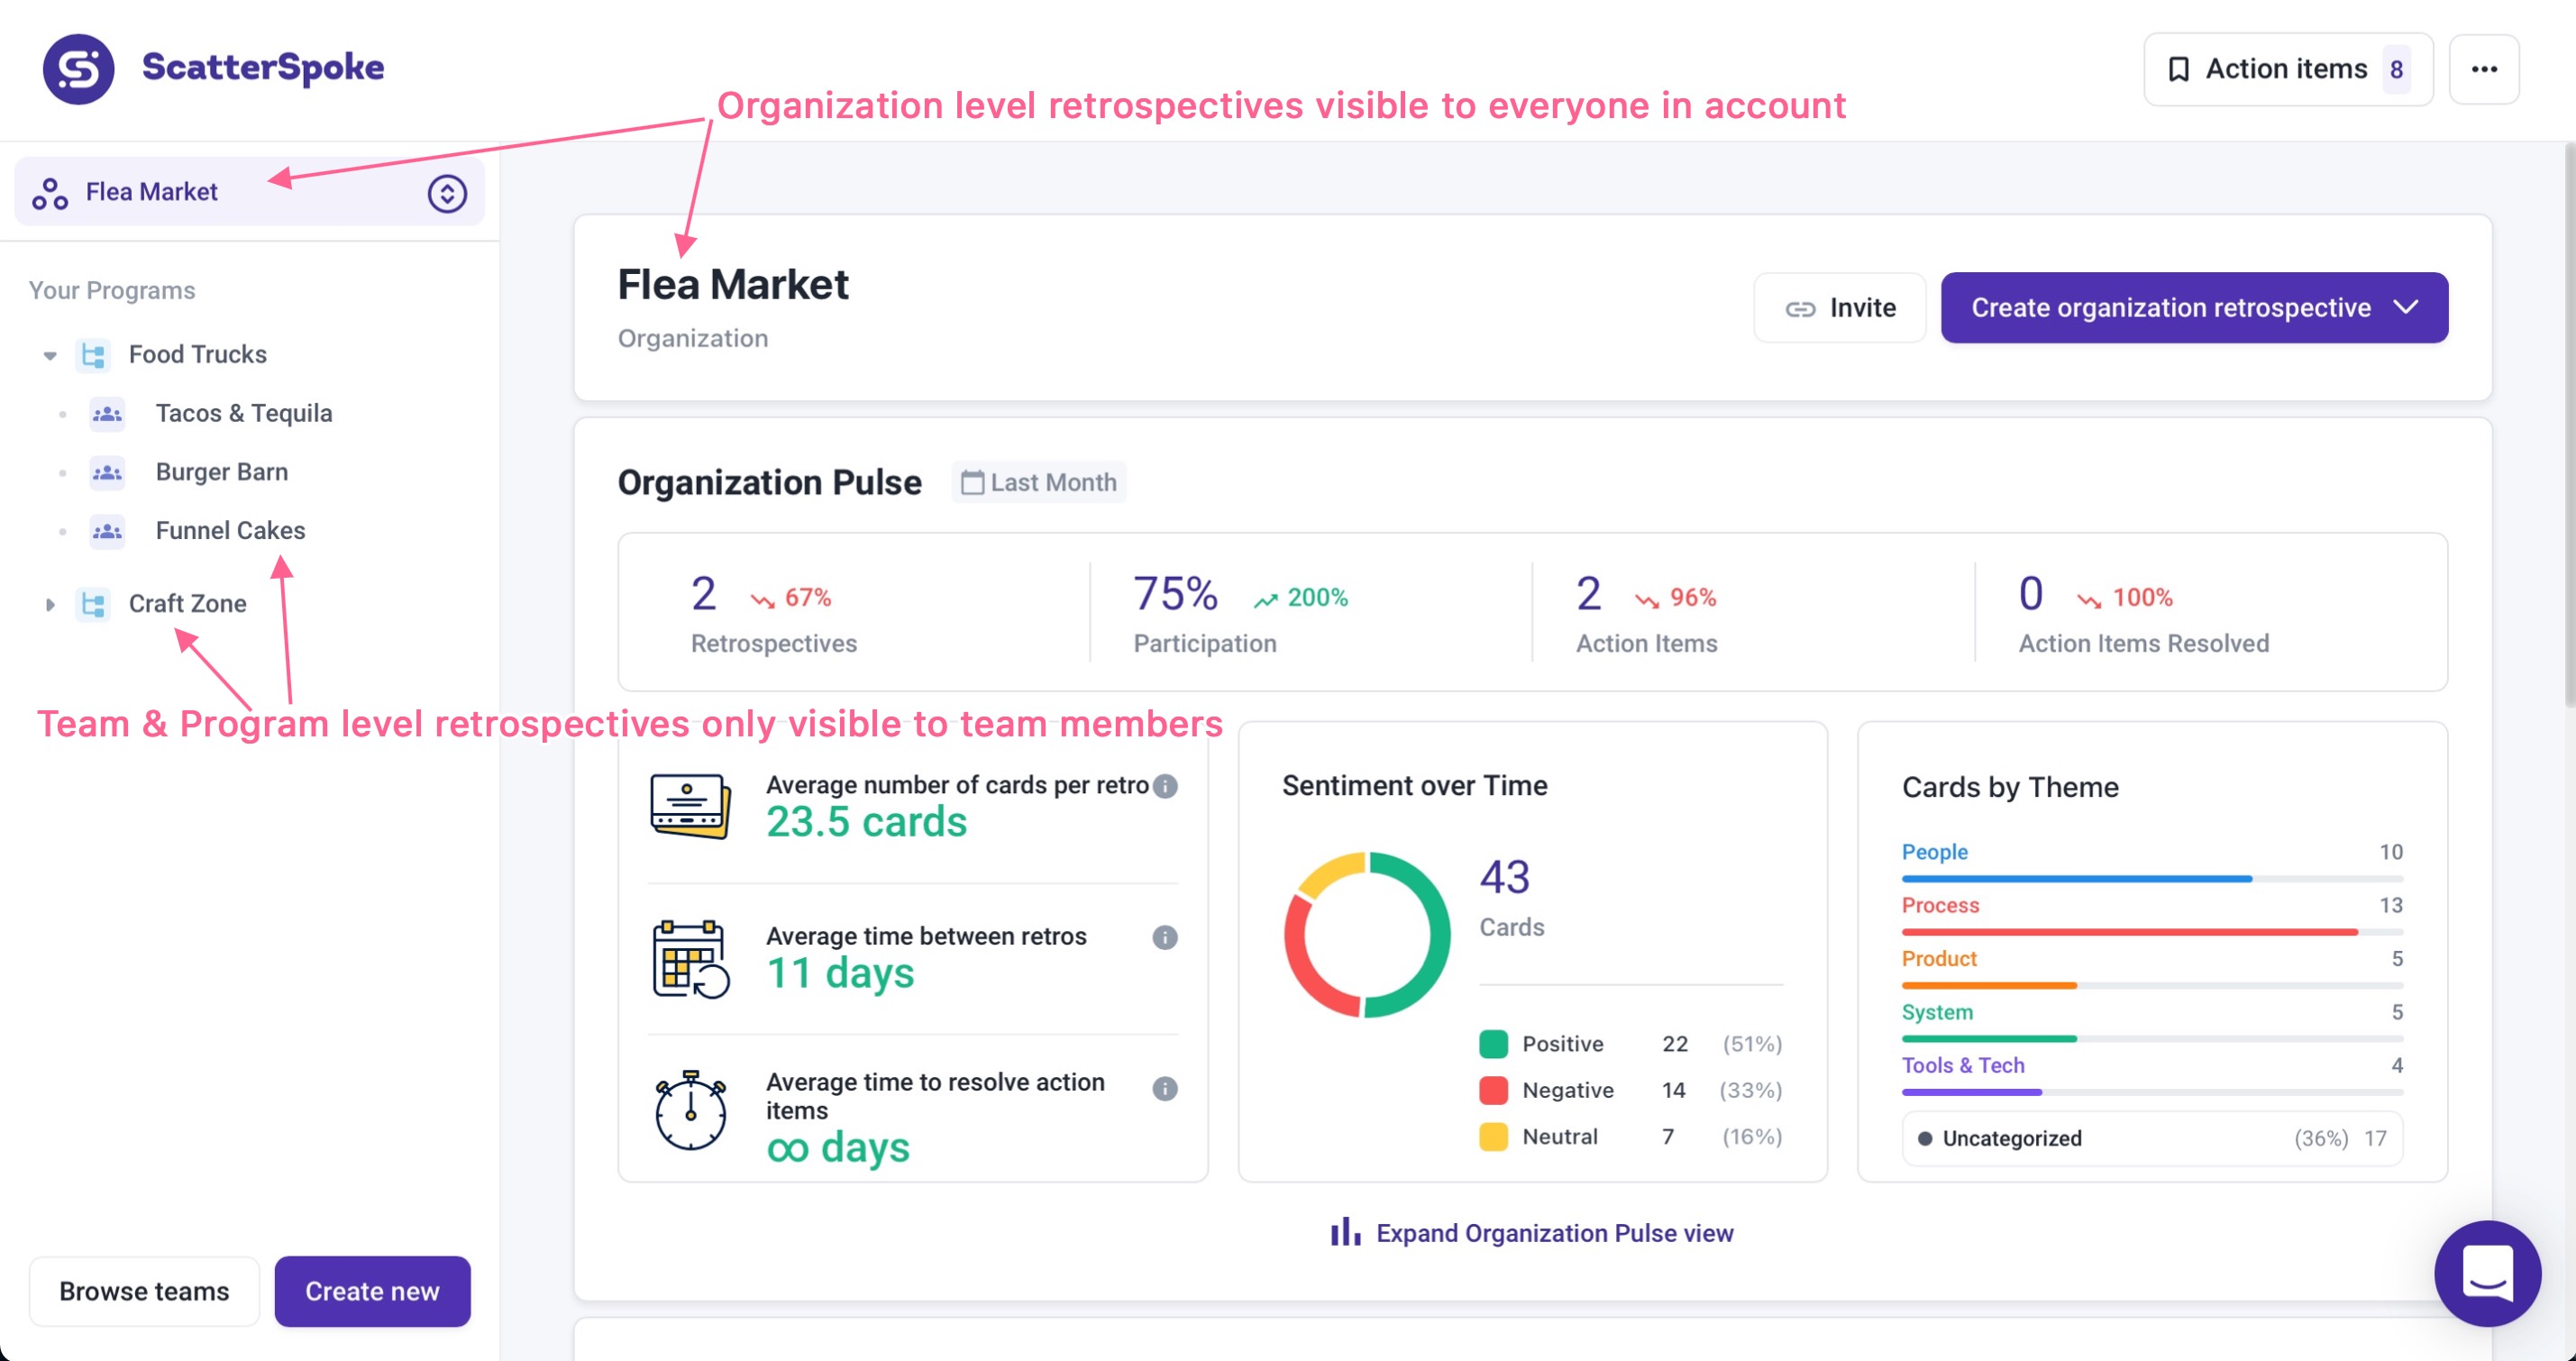Image resolution: width=2576 pixels, height=1361 pixels.
Task: Open the Burger Barn team
Action: (222, 471)
